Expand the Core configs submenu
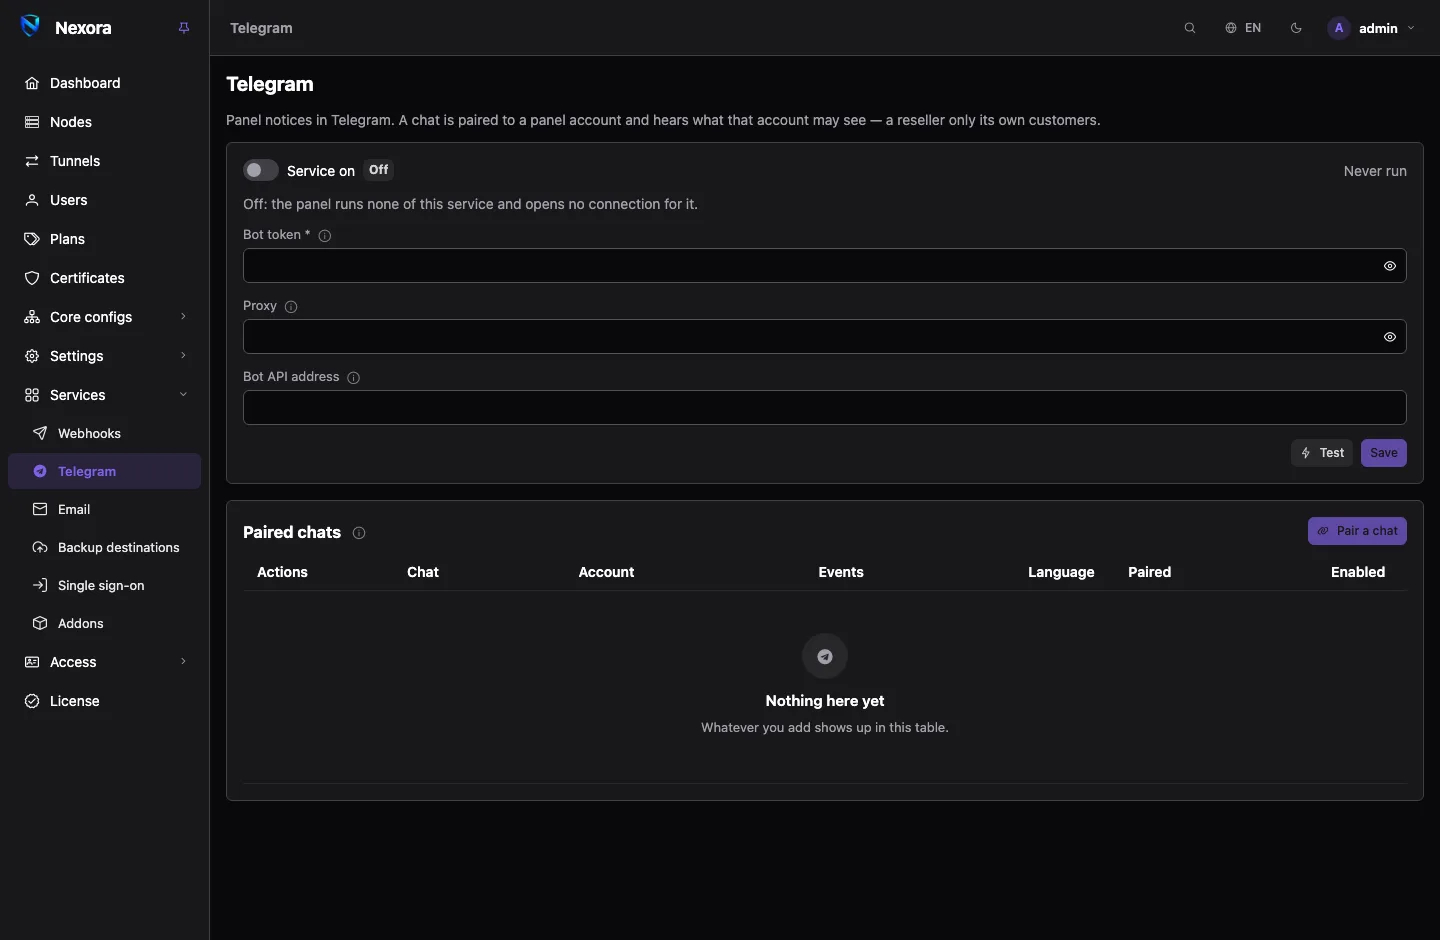The image size is (1440, 940). point(105,317)
